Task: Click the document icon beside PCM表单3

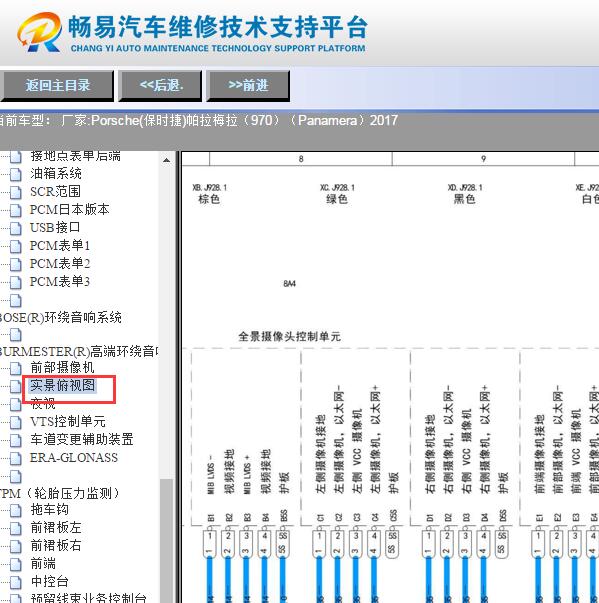Action: 16,282
